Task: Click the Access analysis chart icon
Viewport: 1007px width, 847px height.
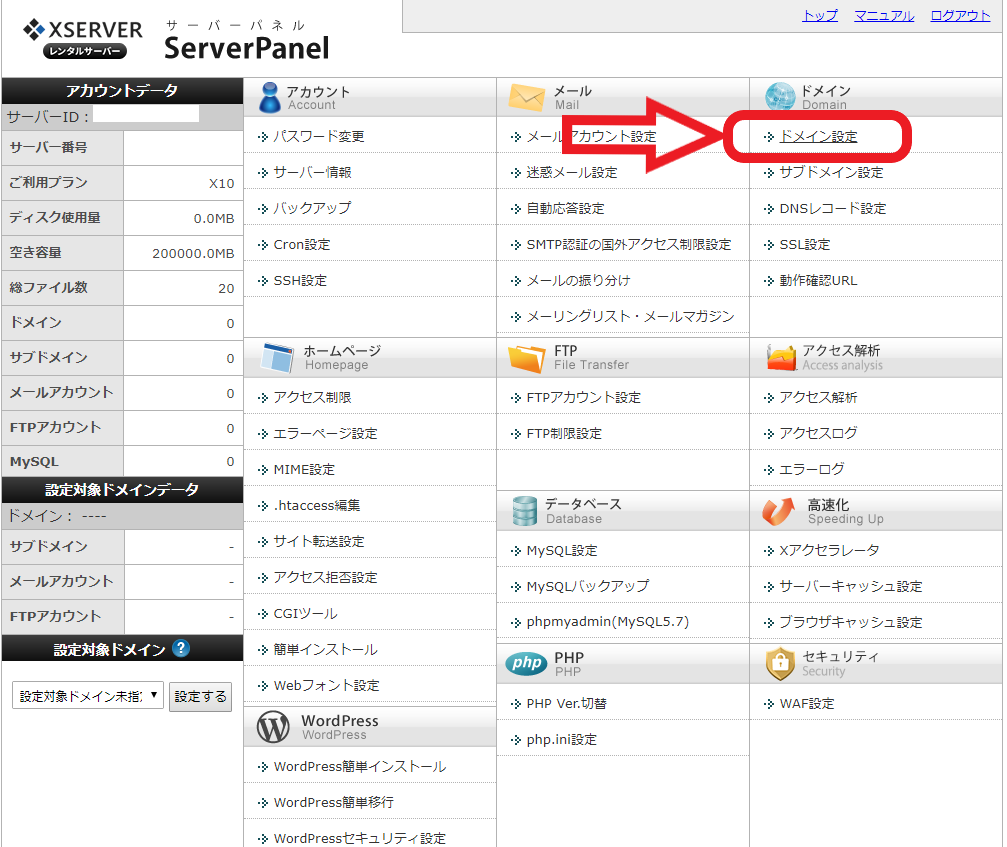Action: pyautogui.click(x=781, y=357)
